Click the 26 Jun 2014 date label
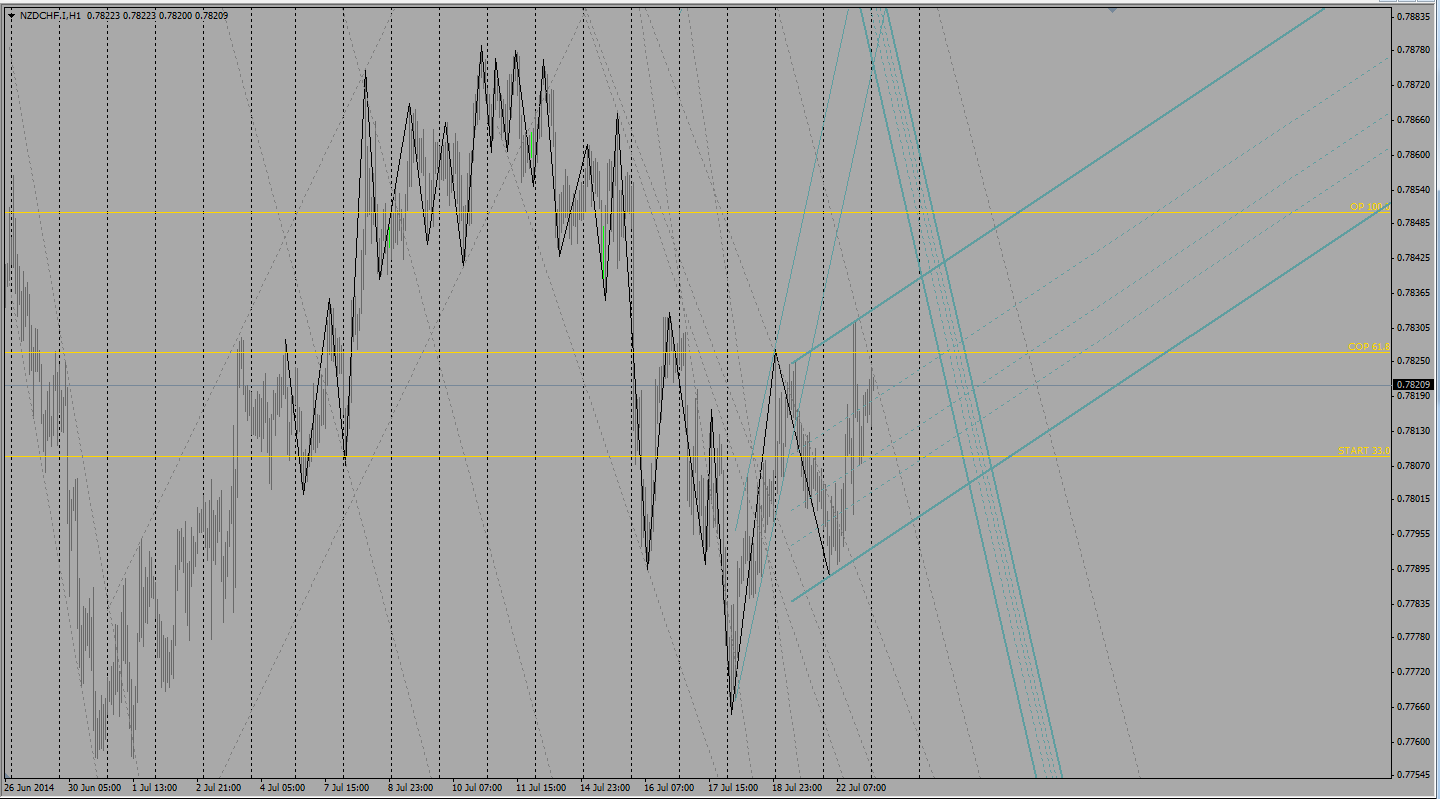 click(32, 788)
